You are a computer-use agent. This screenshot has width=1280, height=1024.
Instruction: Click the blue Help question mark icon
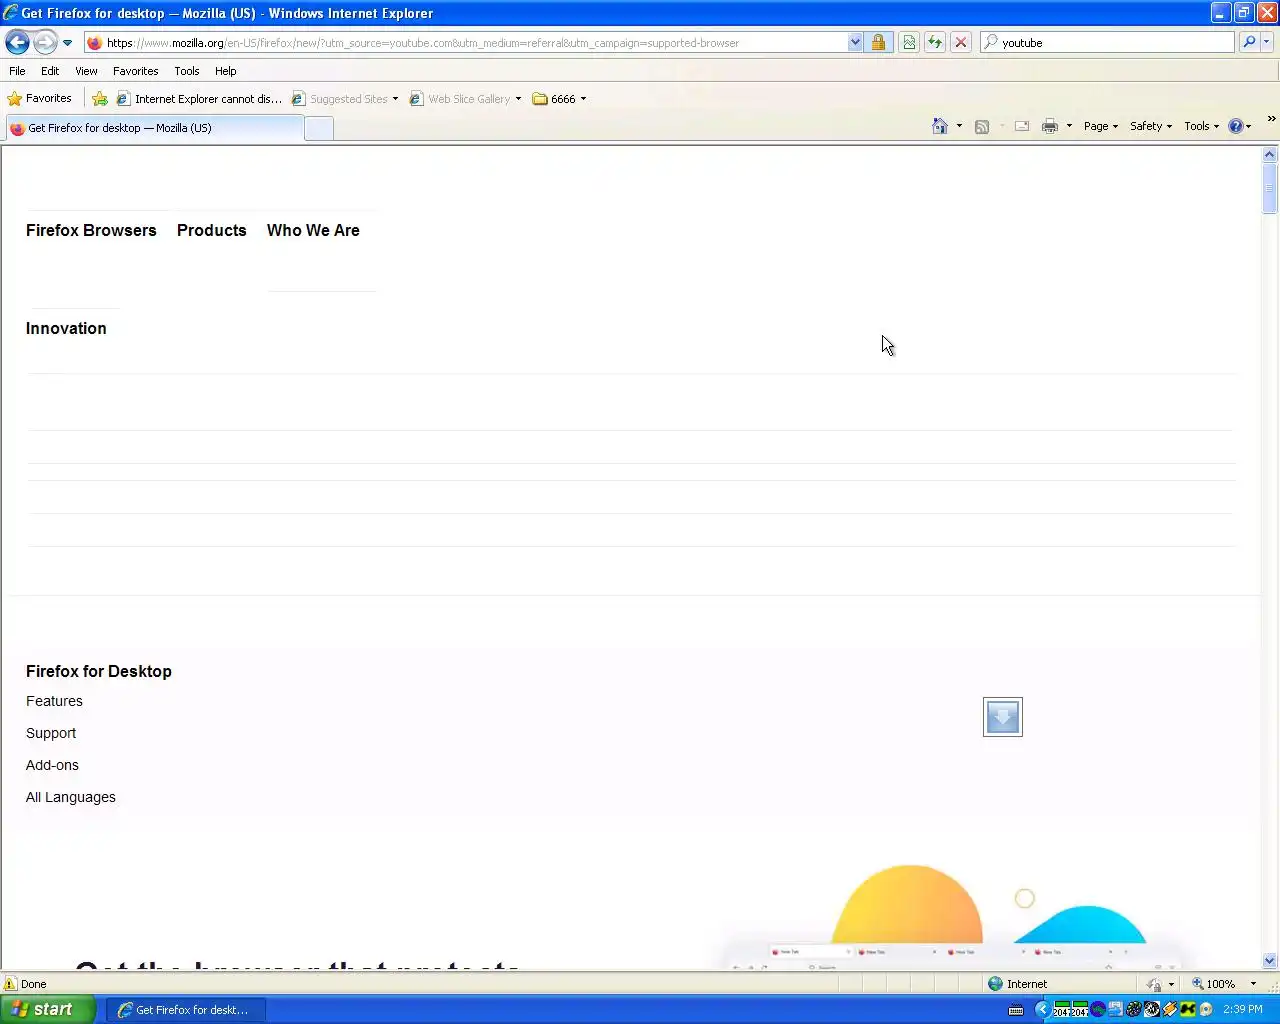pos(1236,126)
